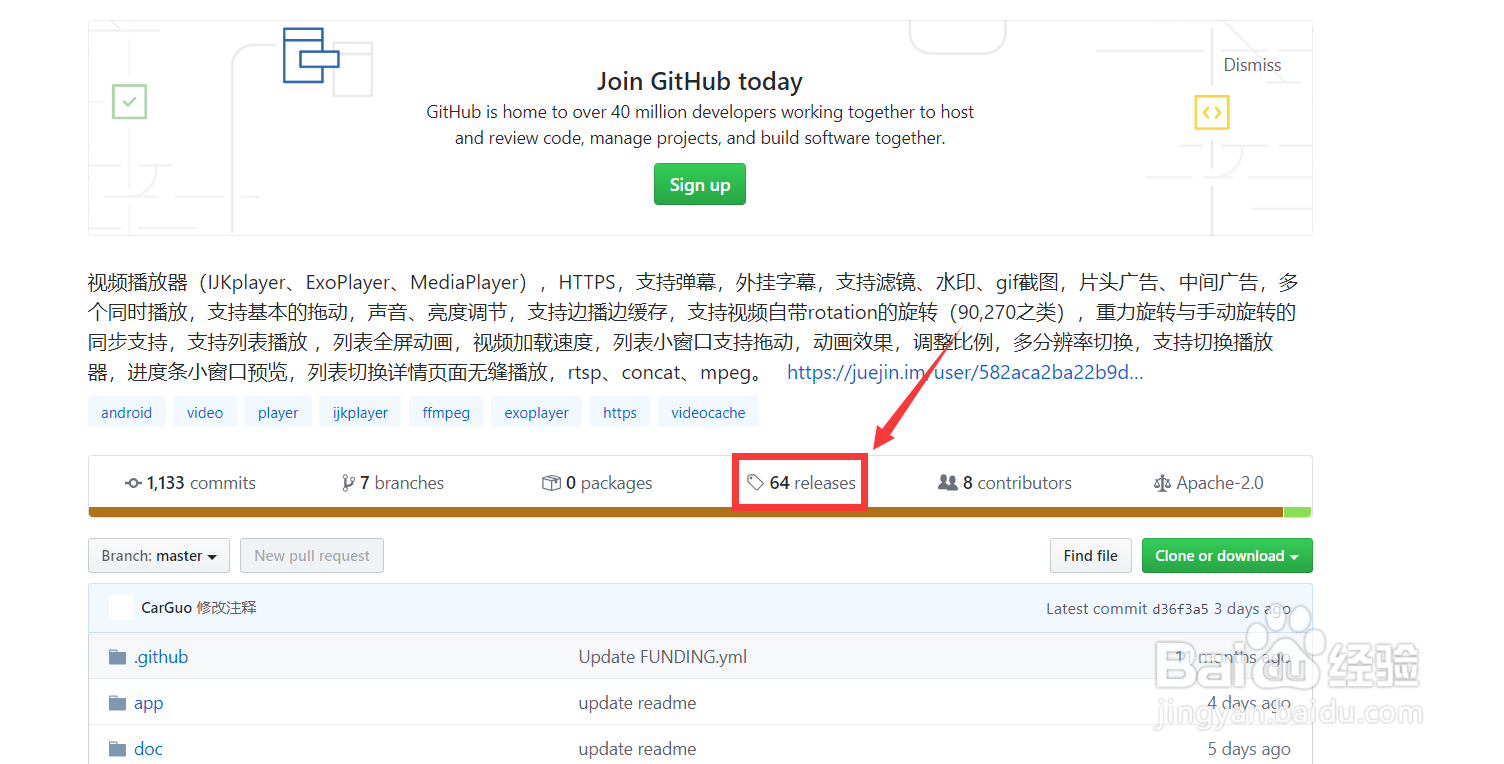Open the app folder
The image size is (1504, 764).
pos(148,703)
